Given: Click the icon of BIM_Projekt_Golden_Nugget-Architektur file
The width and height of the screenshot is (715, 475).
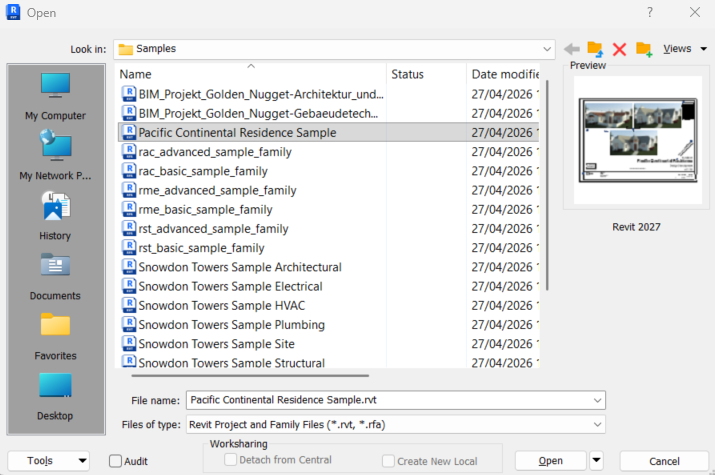Looking at the screenshot, I should pos(130,94).
